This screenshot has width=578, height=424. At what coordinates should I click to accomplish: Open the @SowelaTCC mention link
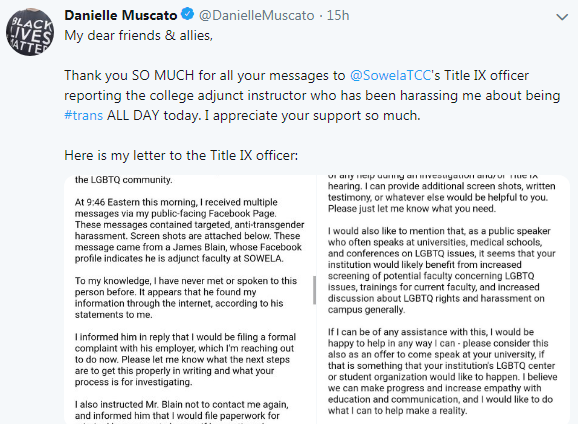click(390, 75)
